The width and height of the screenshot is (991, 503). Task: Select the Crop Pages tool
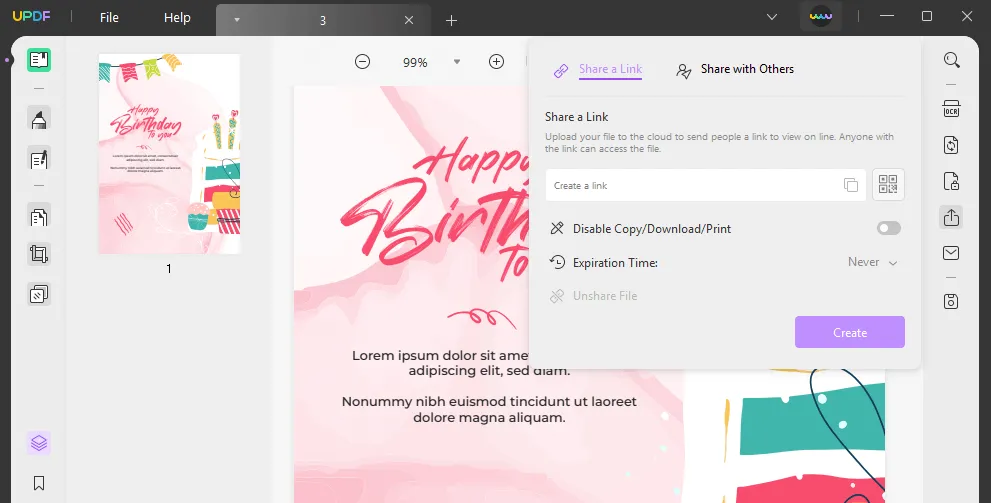39,254
